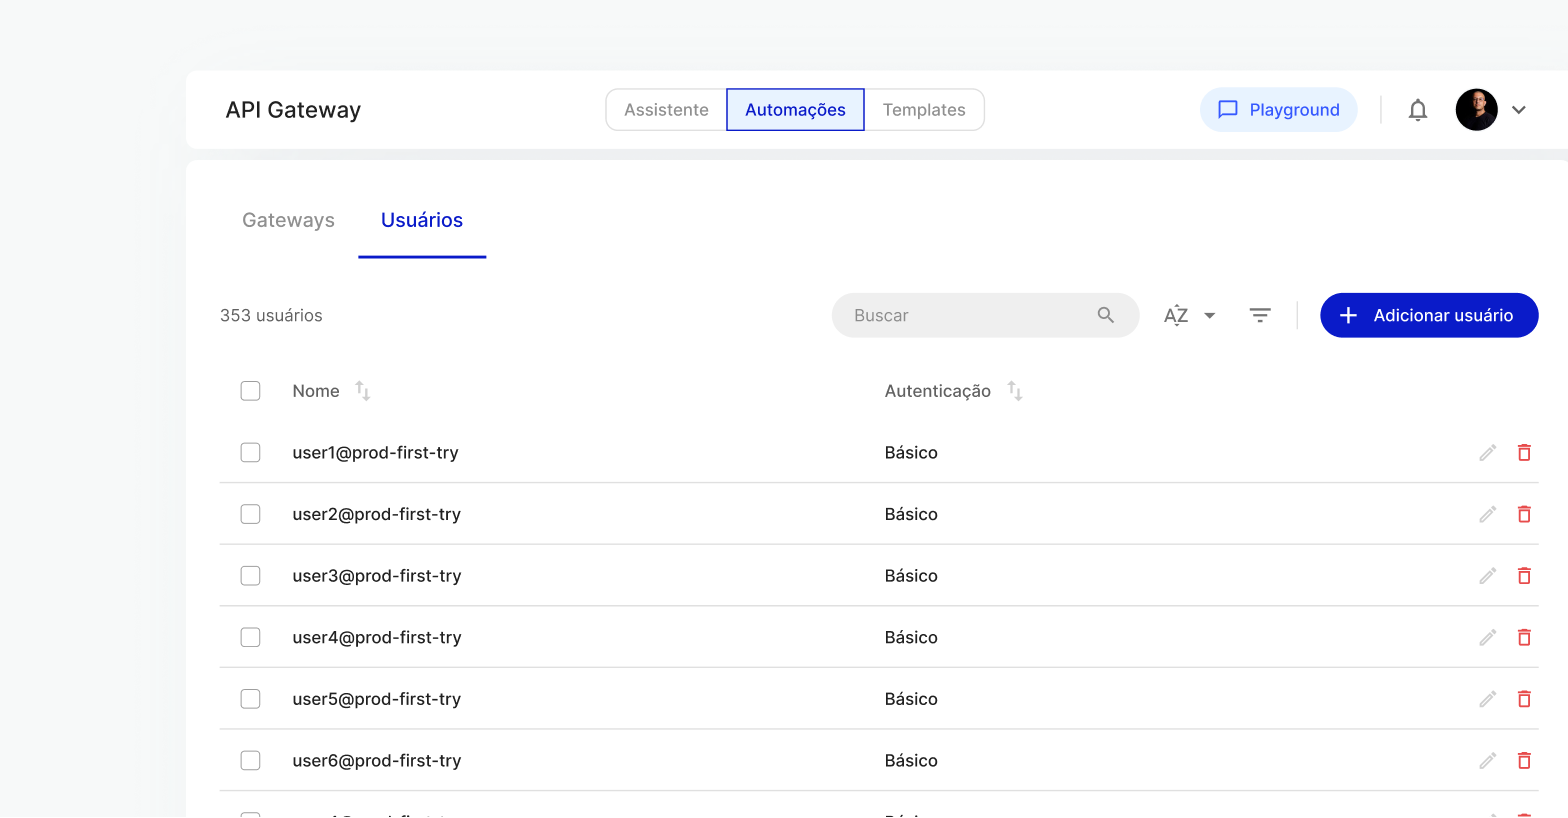
Task: Edit user4@prod-first-try with pencil icon
Action: (x=1487, y=638)
